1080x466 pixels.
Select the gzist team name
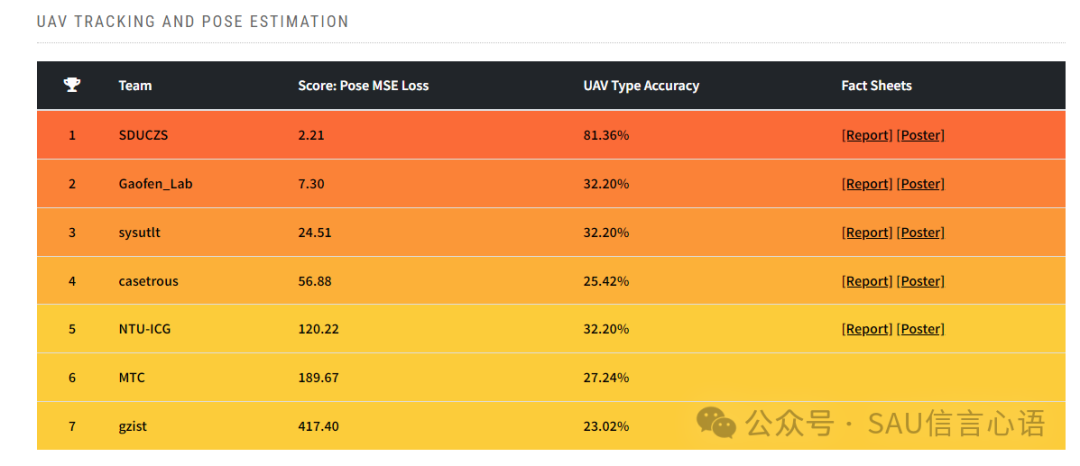[134, 426]
